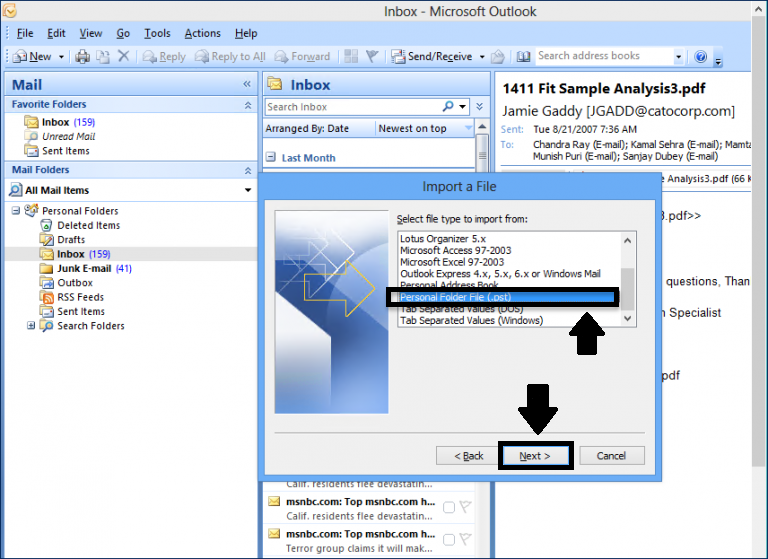Click the Search Inbox field
The width and height of the screenshot is (768, 559).
(x=354, y=107)
